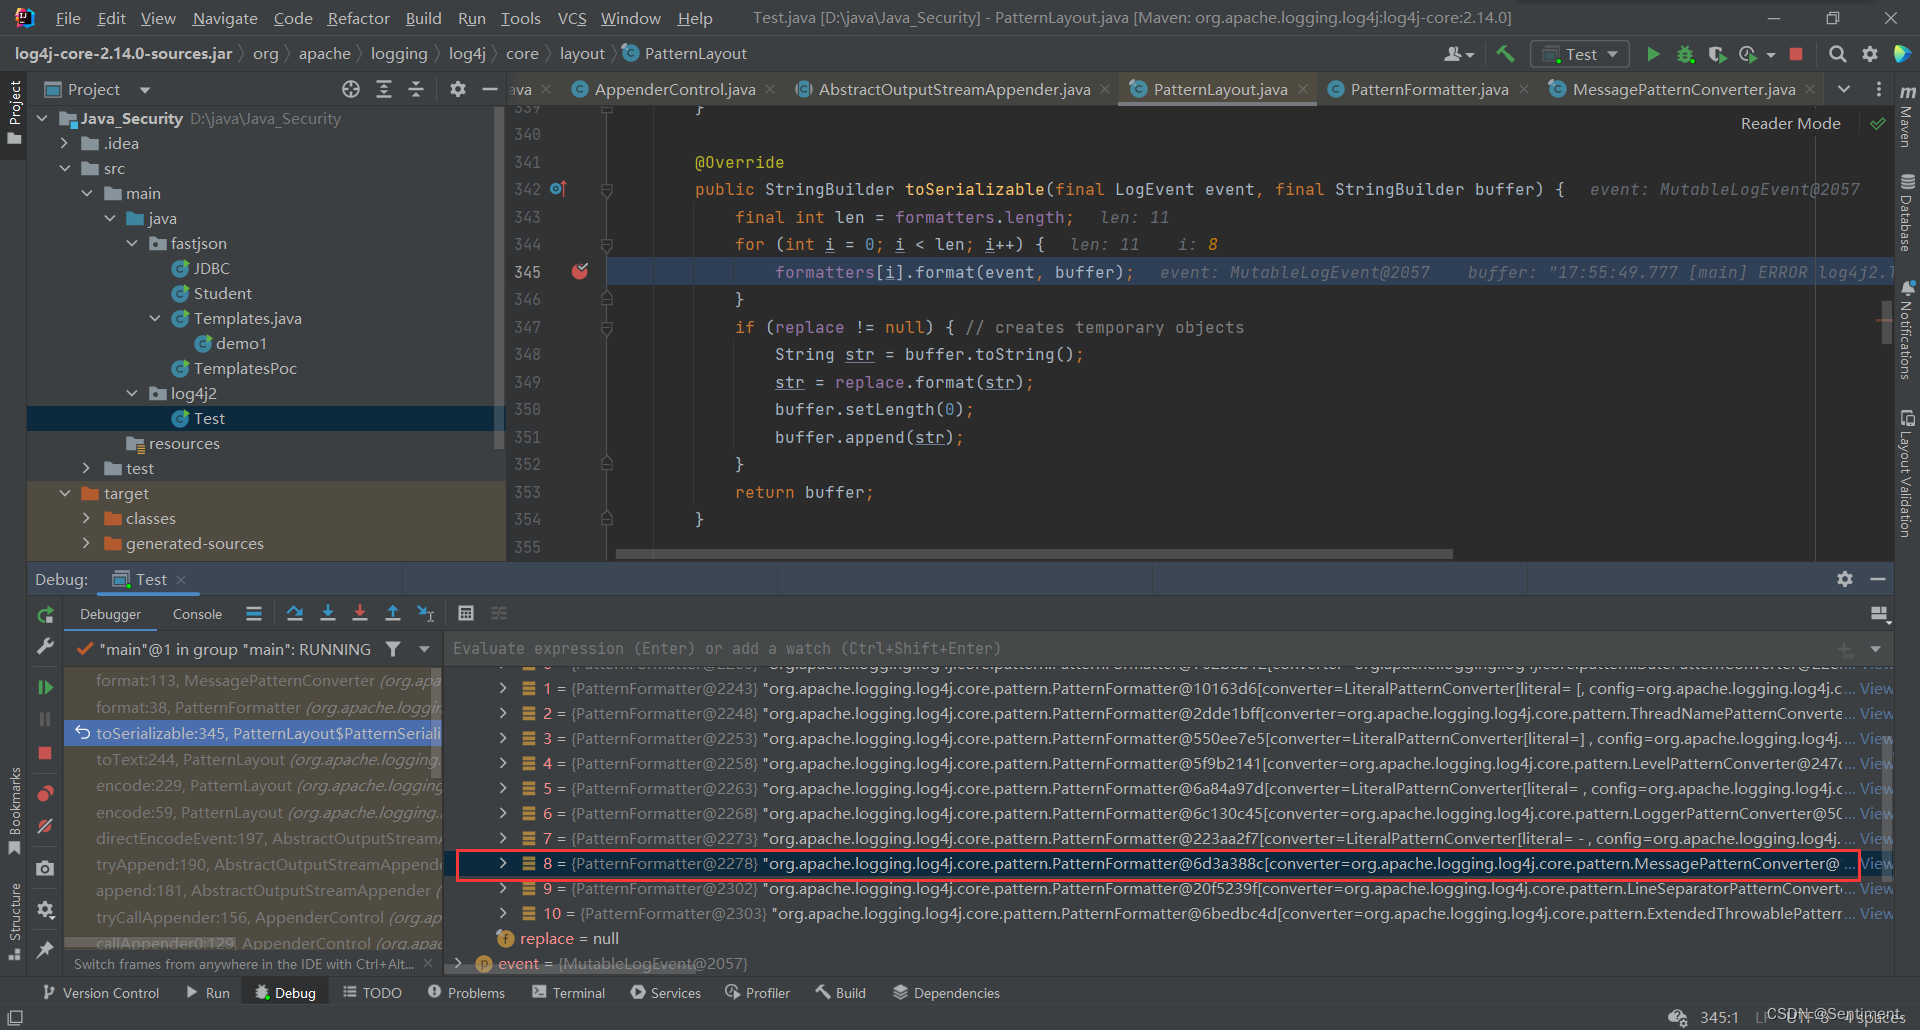This screenshot has height=1030, width=1920.
Task: Stop the running process from the top toolbar
Action: pyautogui.click(x=1796, y=54)
